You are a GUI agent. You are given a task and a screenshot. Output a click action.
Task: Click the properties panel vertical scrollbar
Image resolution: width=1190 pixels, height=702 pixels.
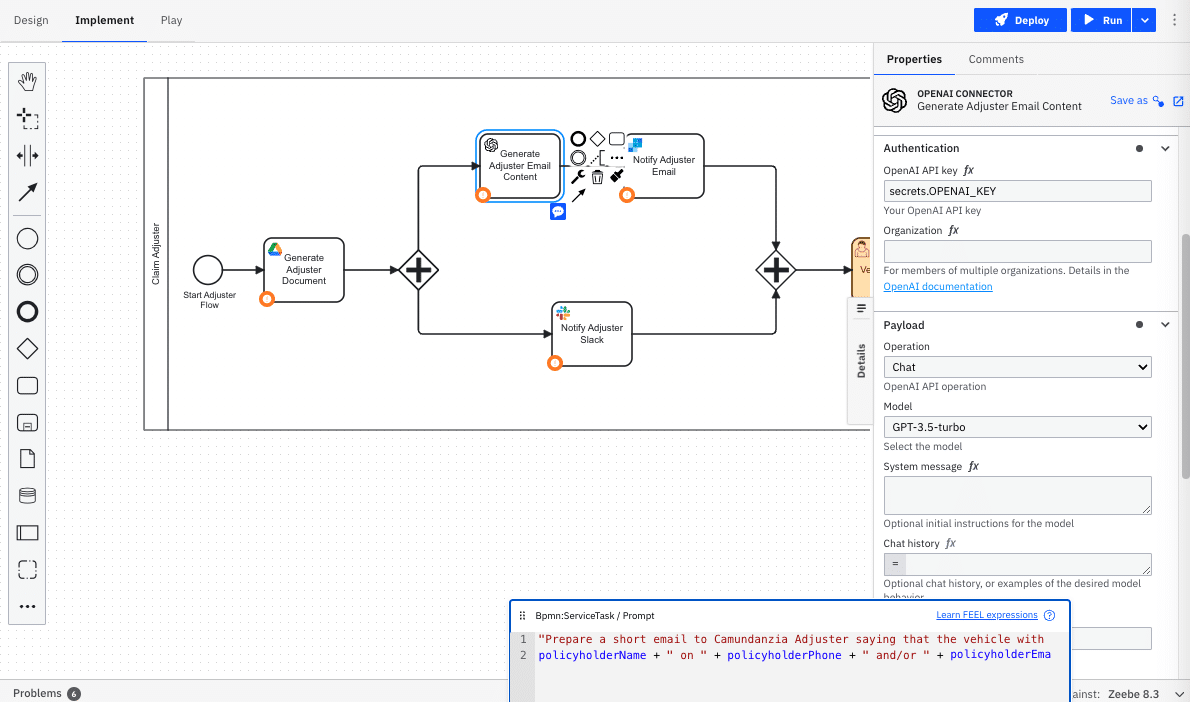tap(1185, 357)
